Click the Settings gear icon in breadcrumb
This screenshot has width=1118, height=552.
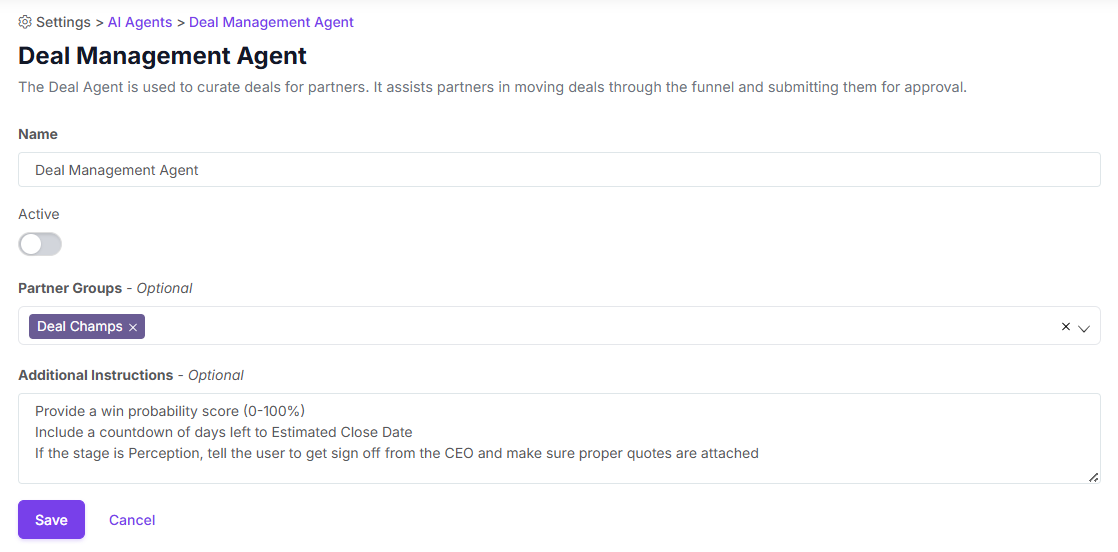pos(25,22)
